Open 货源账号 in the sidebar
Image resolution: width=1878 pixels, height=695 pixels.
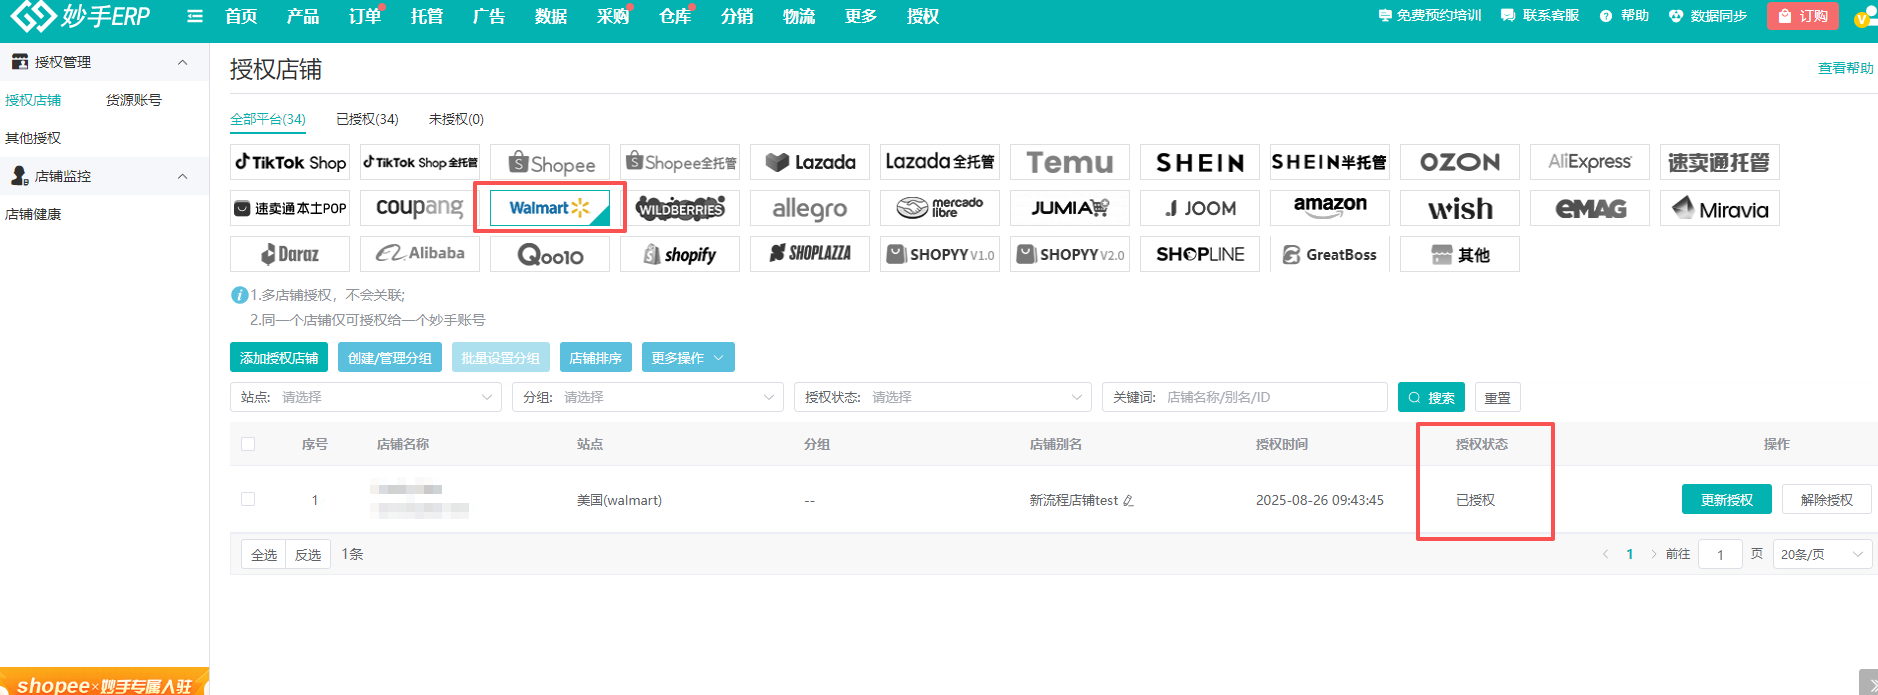point(134,100)
